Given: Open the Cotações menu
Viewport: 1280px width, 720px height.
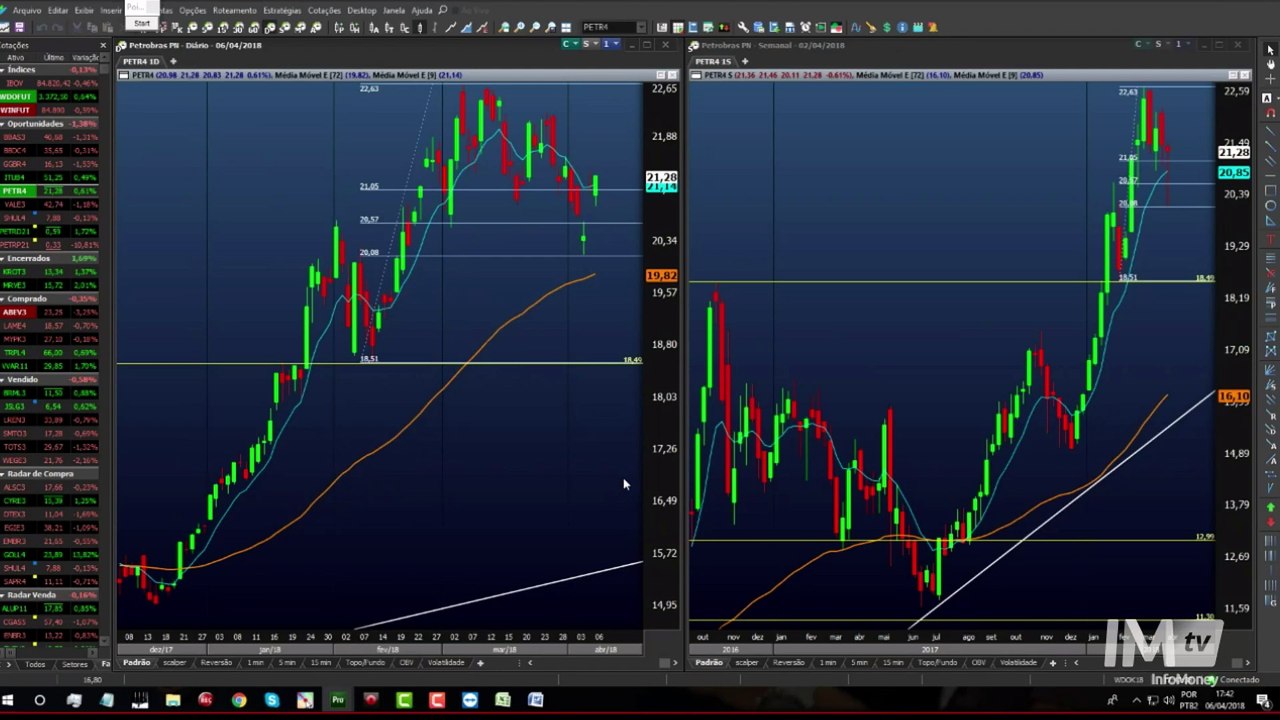Looking at the screenshot, I should pos(324,10).
